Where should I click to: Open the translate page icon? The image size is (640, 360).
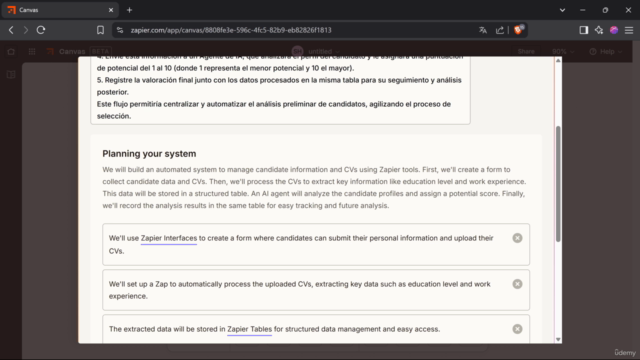[x=483, y=30]
